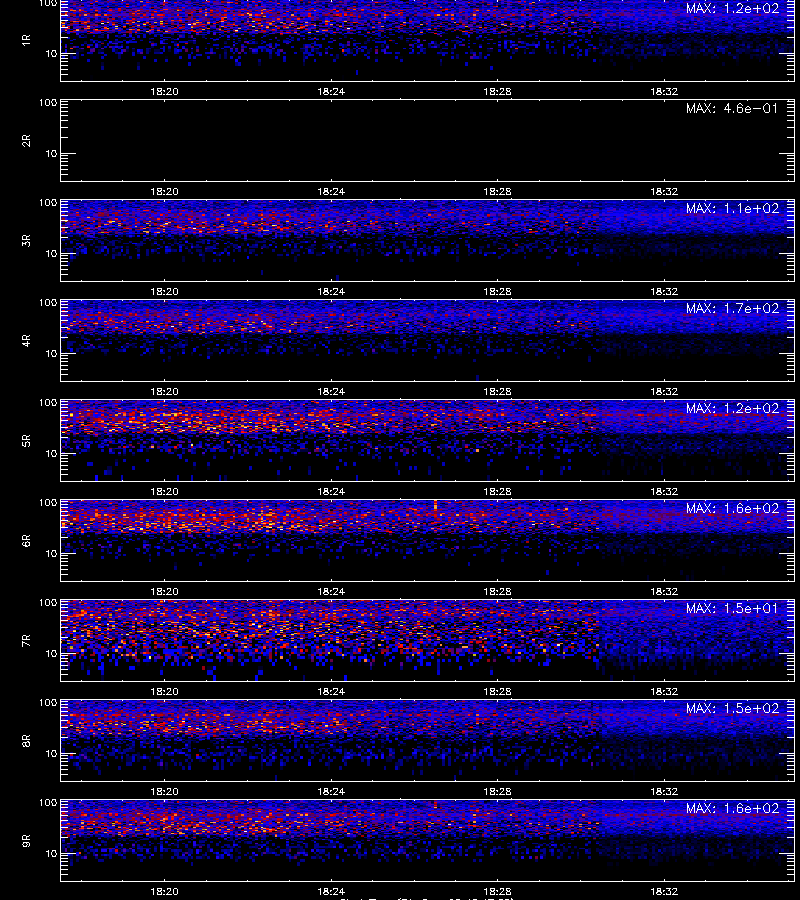Click the 10 y-axis tick label of panel 1R
Screen dimensions: 800x900
pos(51,53)
